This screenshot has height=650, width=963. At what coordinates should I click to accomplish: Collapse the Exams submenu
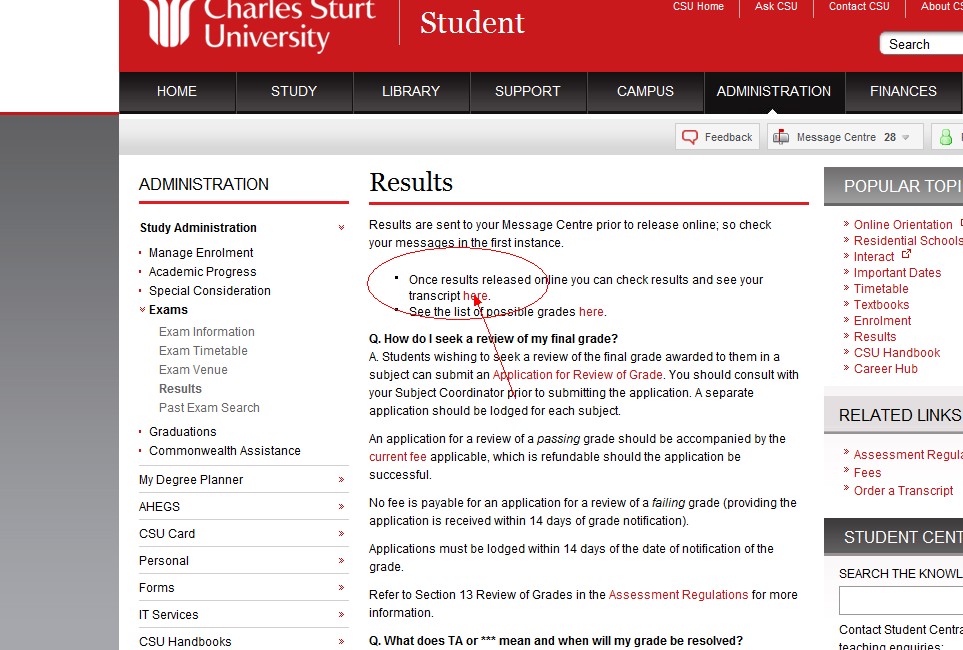point(142,310)
